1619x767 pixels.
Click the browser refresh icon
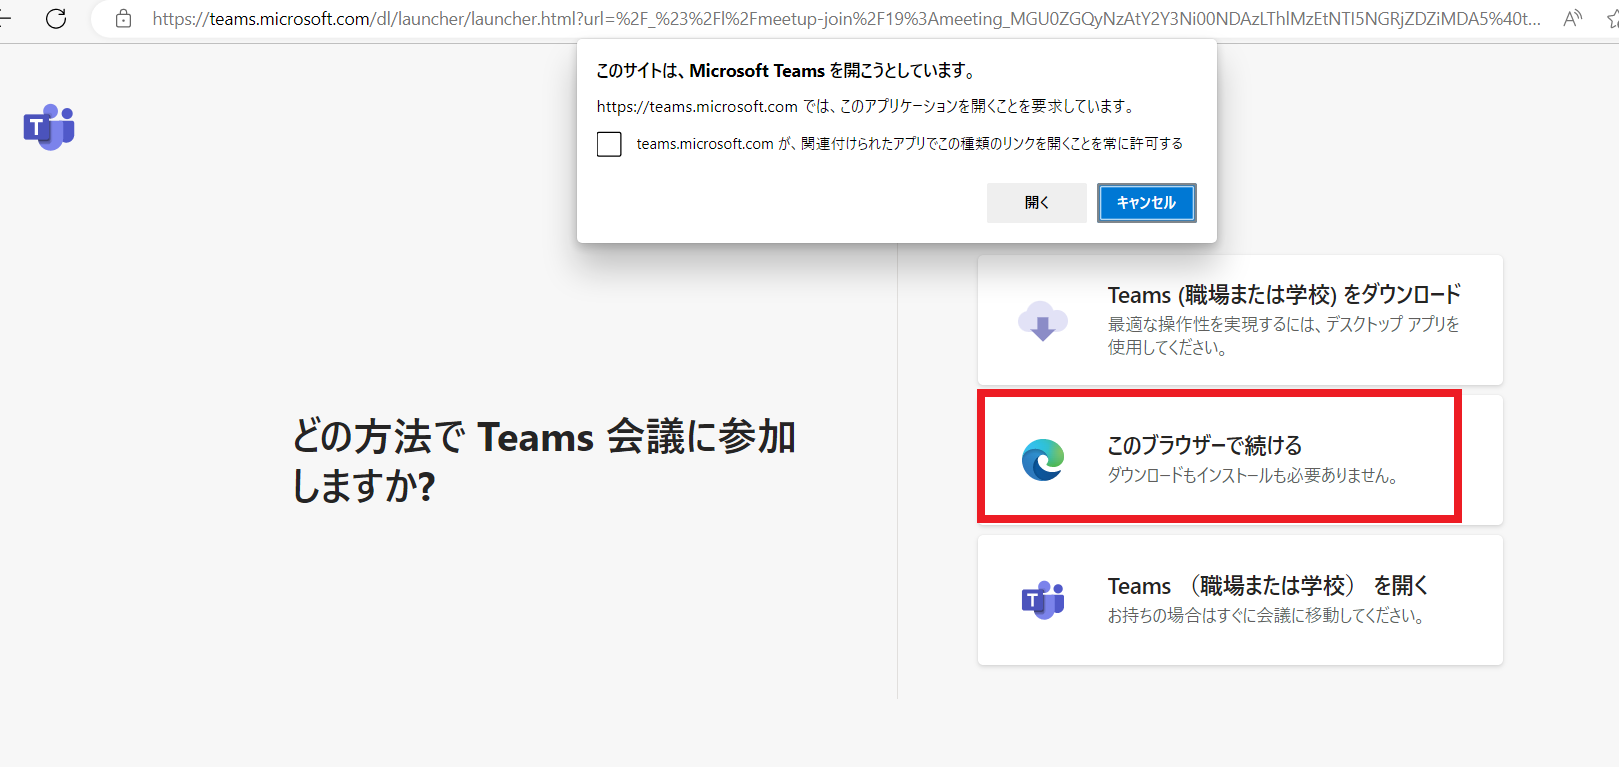pyautogui.click(x=56, y=18)
